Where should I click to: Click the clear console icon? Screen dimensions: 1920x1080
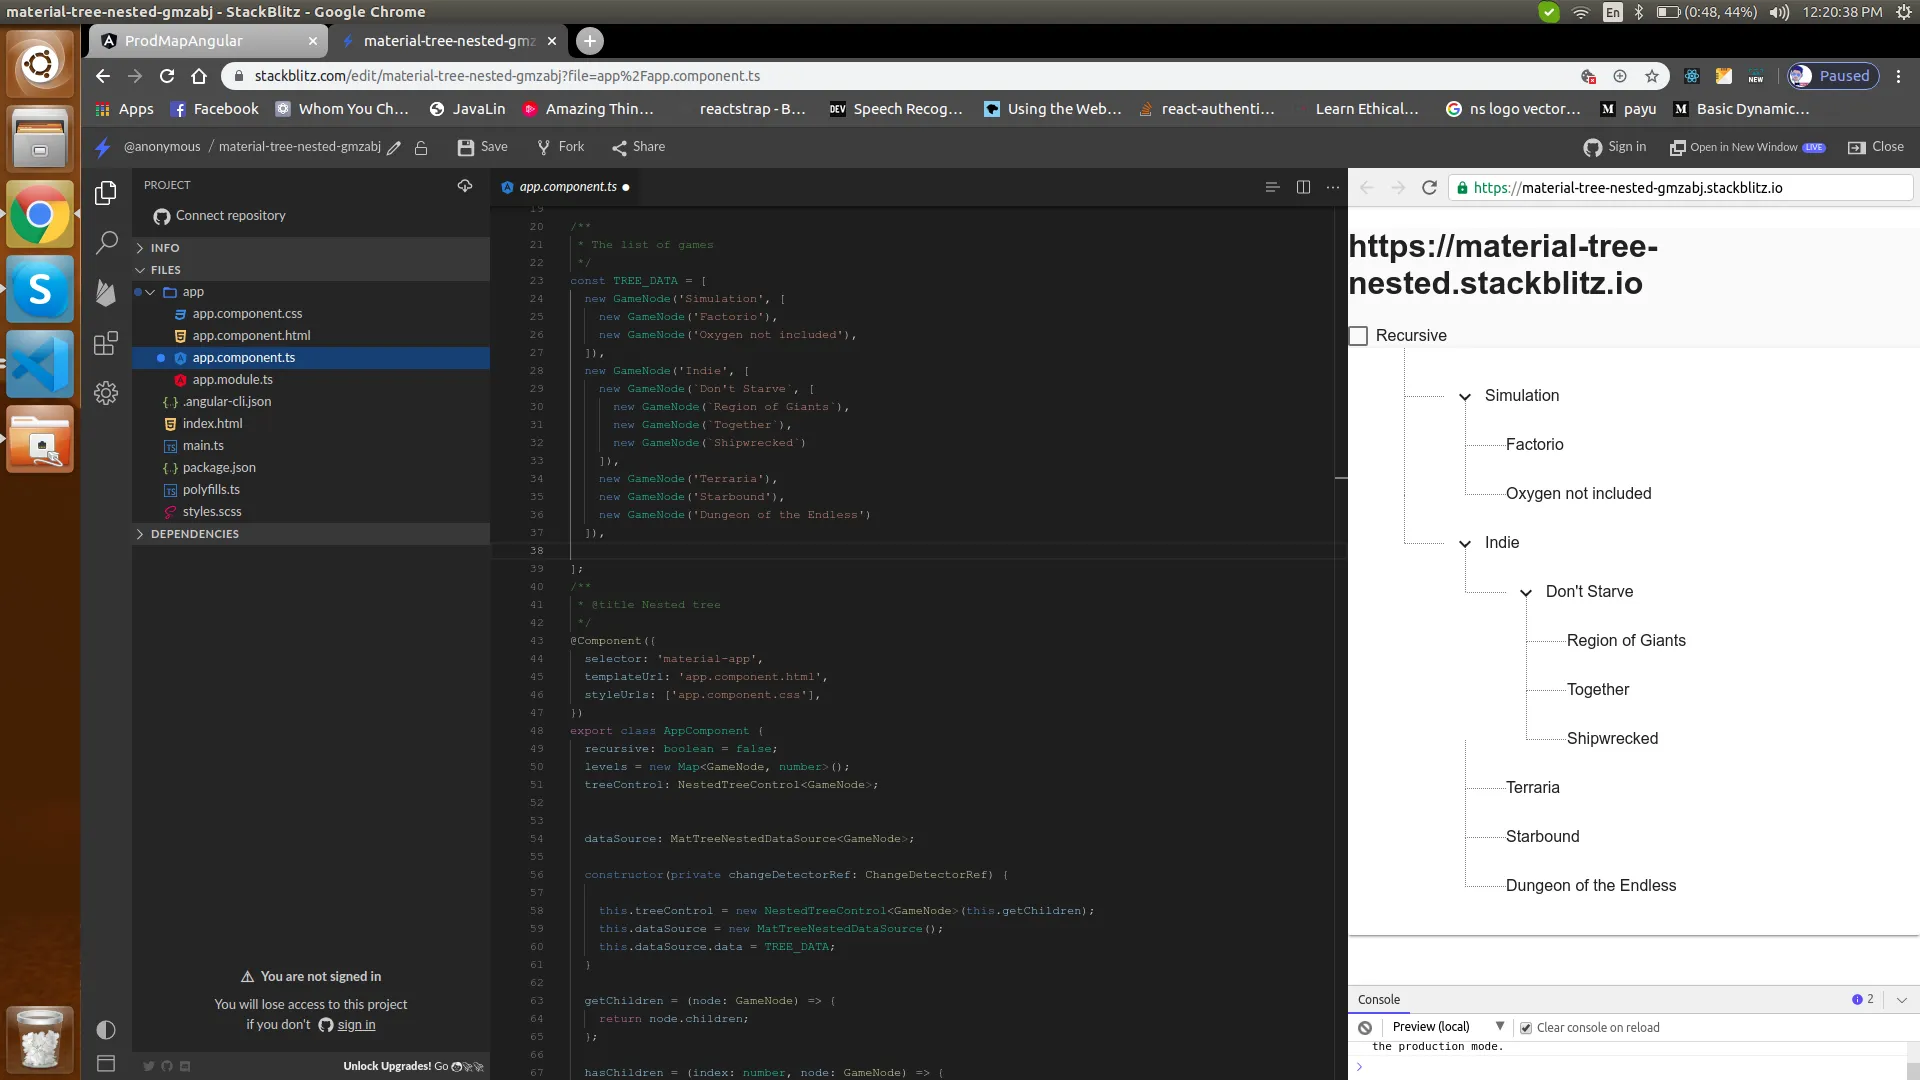click(1365, 1027)
